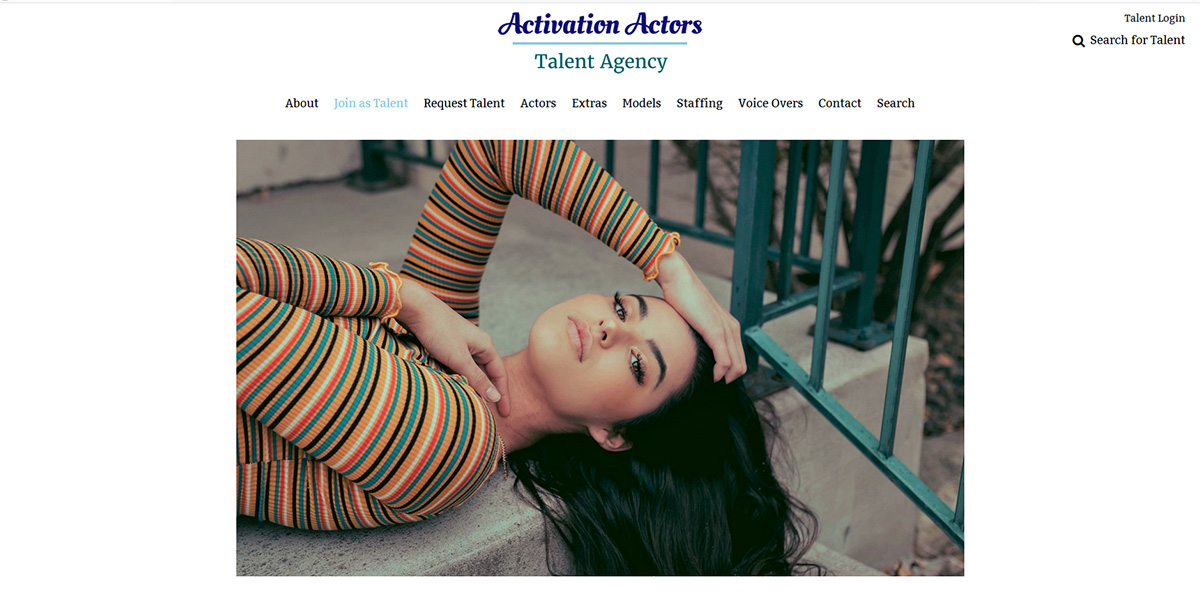The height and width of the screenshot is (600, 1200).
Task: Click the Search for Talent text link
Action: [1137, 40]
